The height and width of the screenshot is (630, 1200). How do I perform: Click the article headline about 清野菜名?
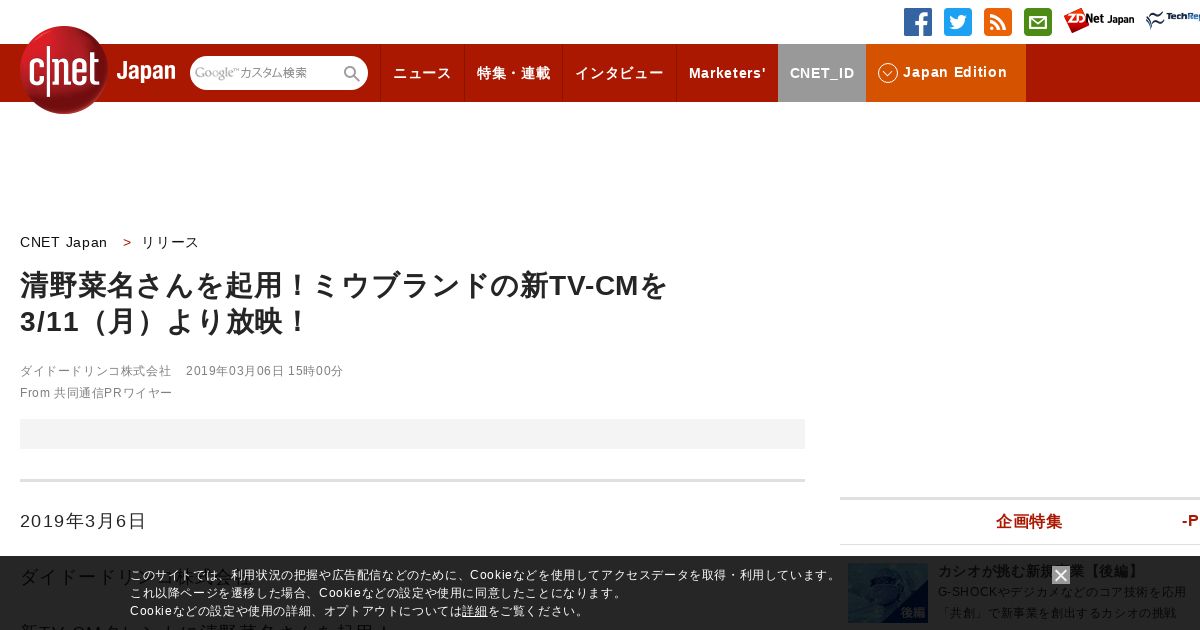point(343,304)
